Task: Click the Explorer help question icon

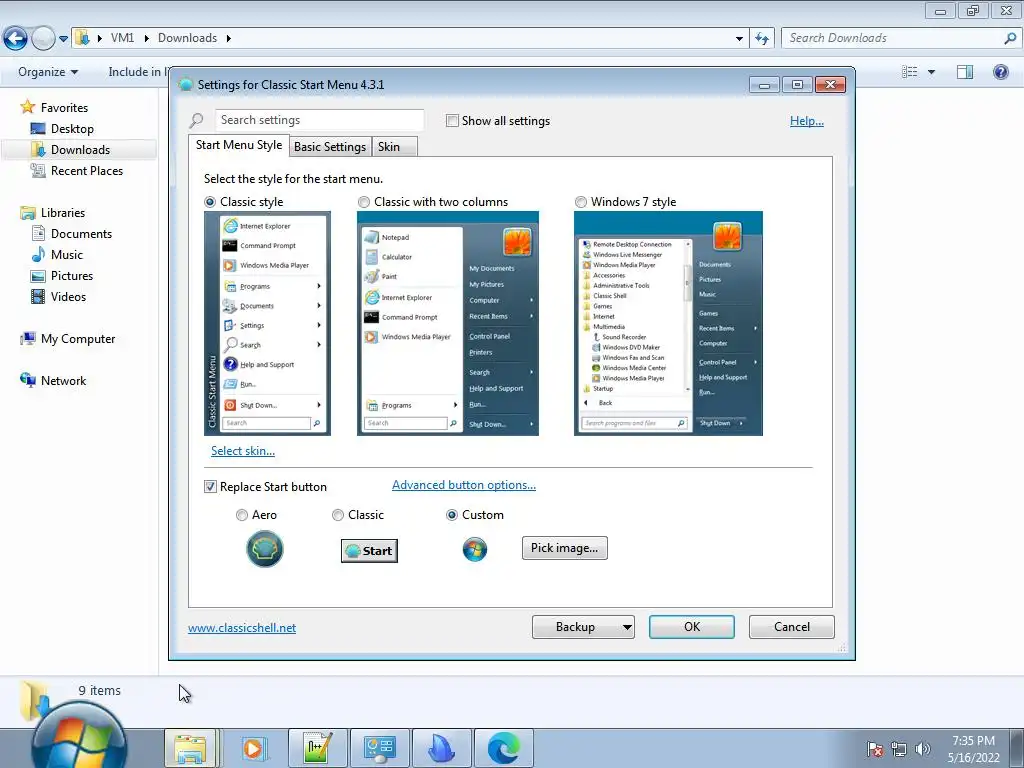Action: 1000,72
